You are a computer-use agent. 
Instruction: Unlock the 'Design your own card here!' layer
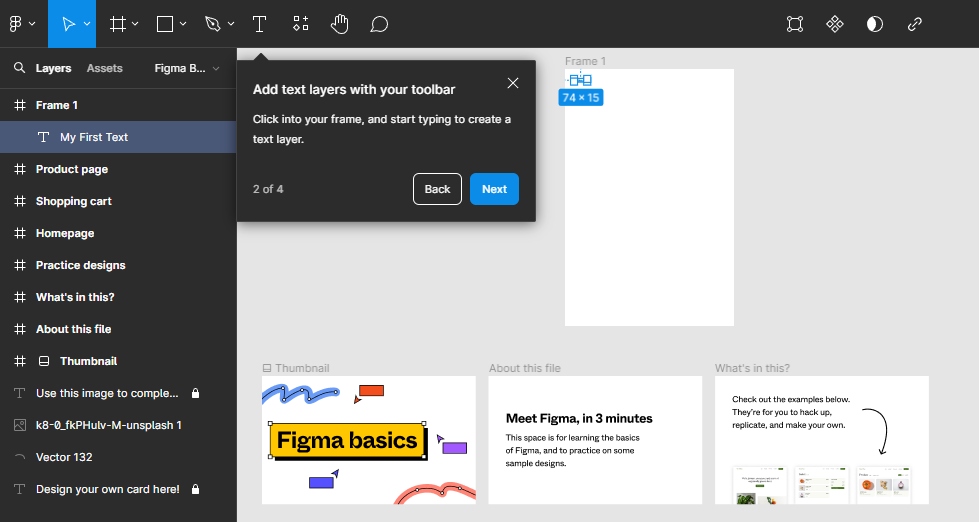click(196, 489)
